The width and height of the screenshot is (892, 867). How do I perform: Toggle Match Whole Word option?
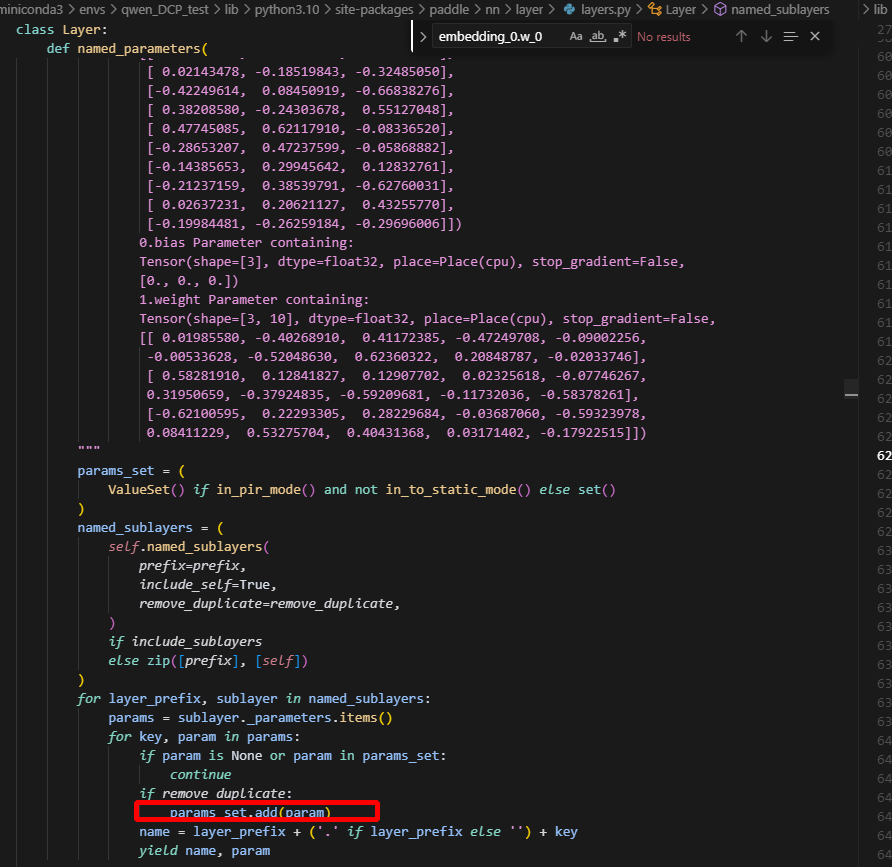point(598,36)
